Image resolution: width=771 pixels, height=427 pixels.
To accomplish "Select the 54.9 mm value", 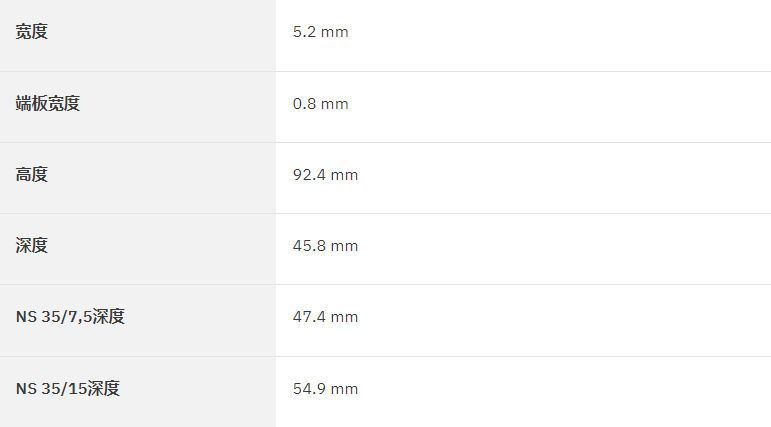I will 326,389.
